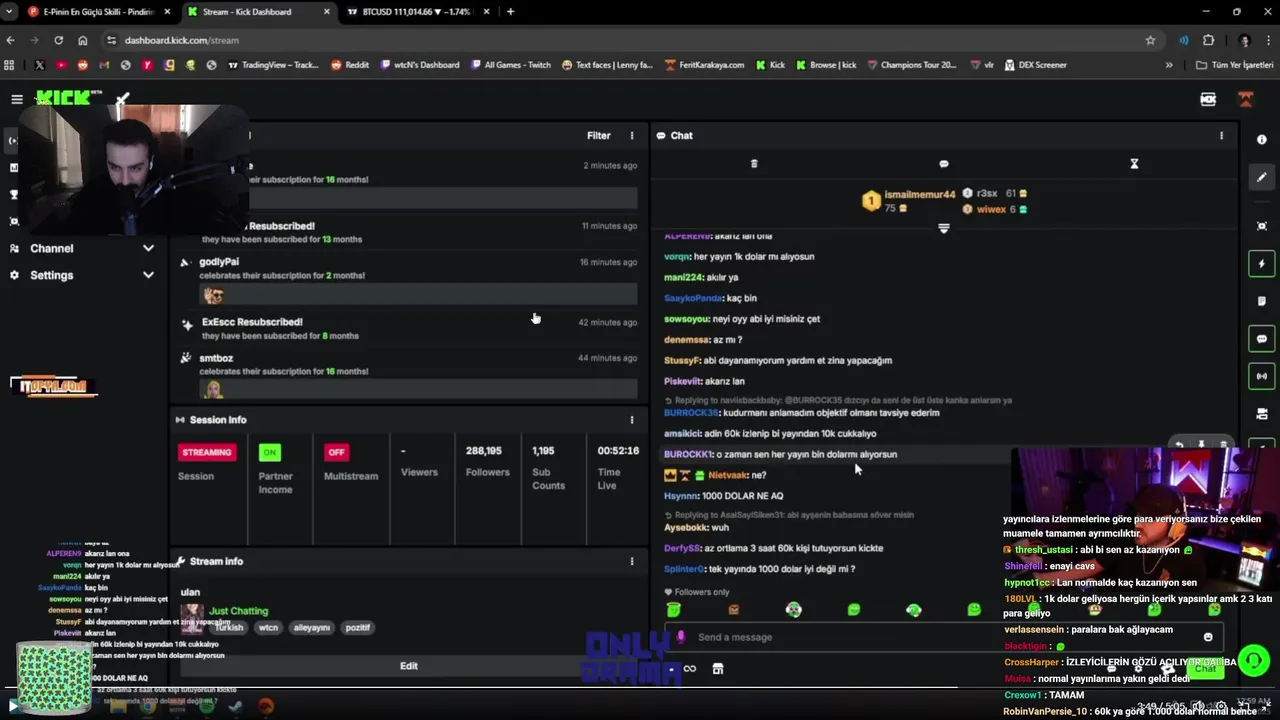Toggle Partner Income ON switch
1280x720 pixels.
(x=270, y=452)
